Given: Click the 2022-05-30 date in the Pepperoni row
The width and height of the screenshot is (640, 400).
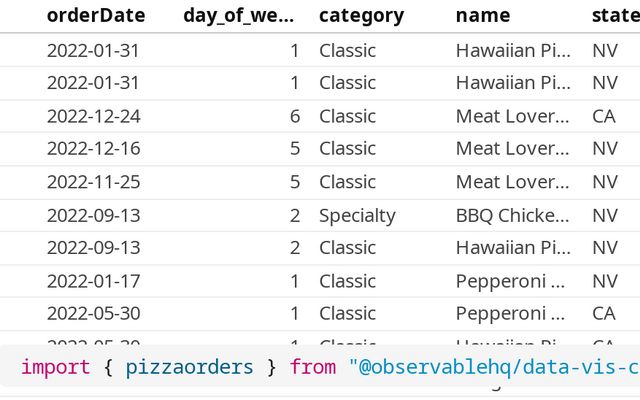Looking at the screenshot, I should 93,314.
